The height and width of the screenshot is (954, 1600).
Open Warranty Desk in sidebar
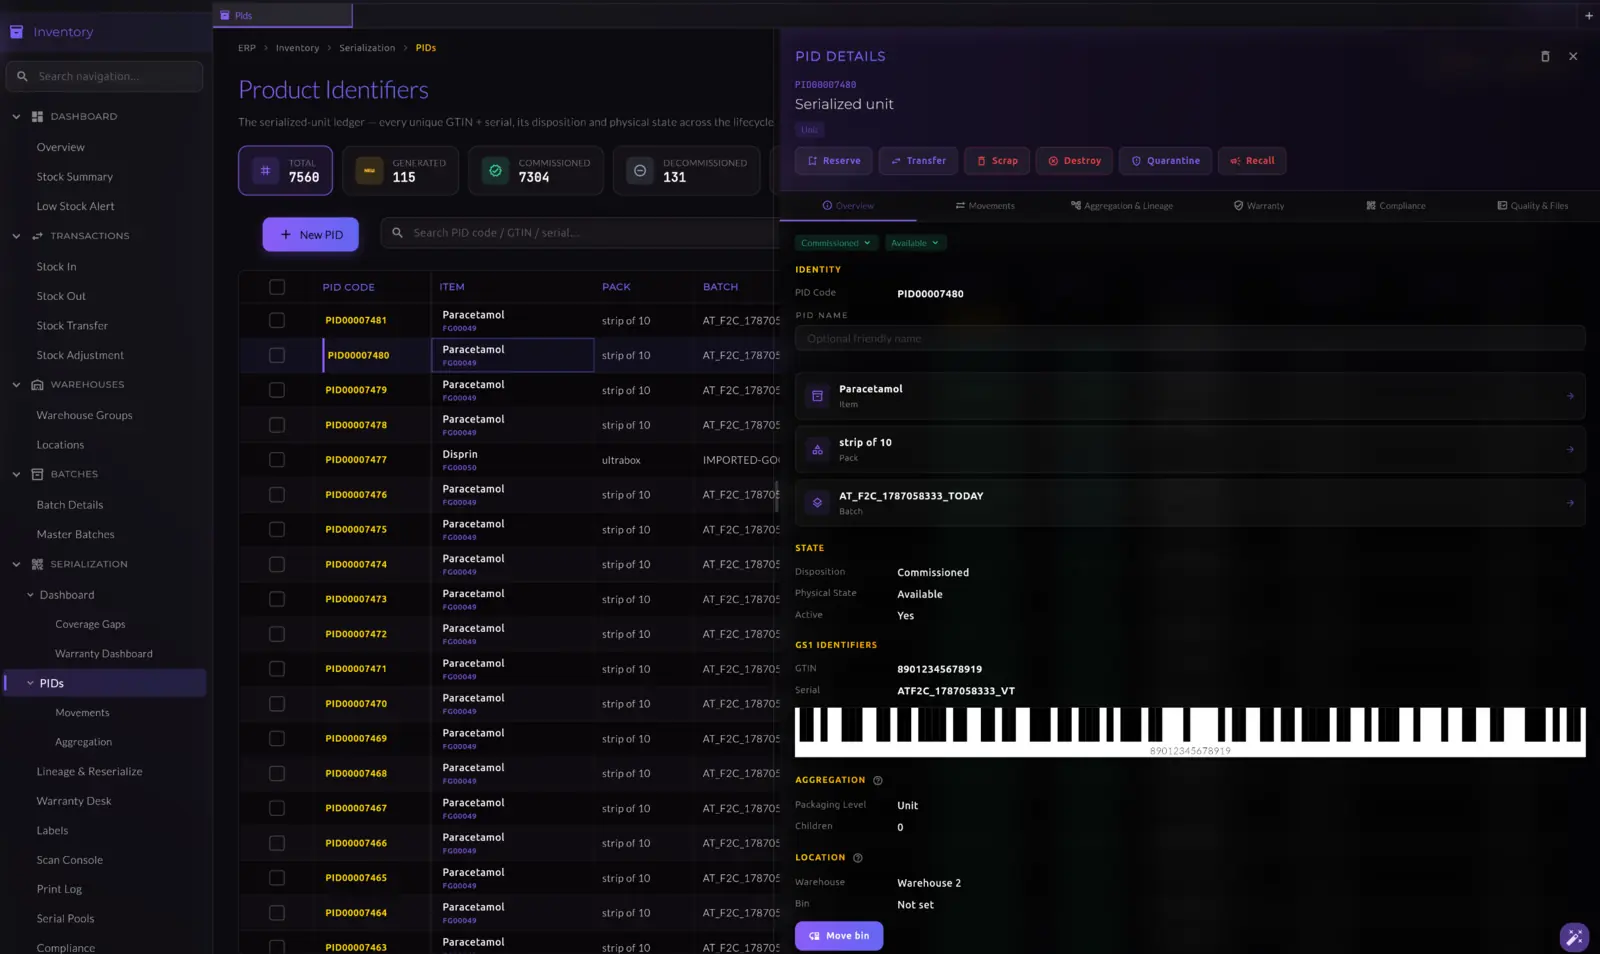[74, 801]
